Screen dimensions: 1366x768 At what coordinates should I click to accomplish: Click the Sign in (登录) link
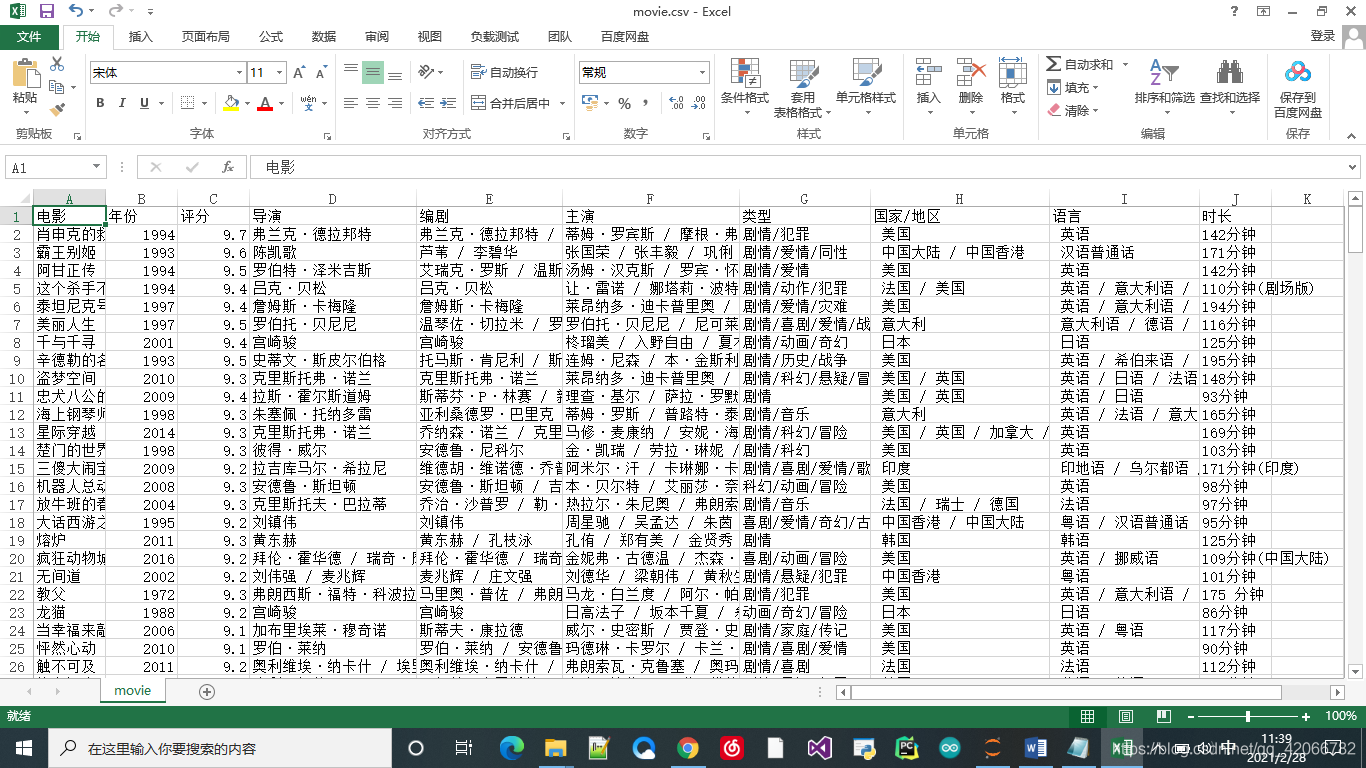point(1322,36)
